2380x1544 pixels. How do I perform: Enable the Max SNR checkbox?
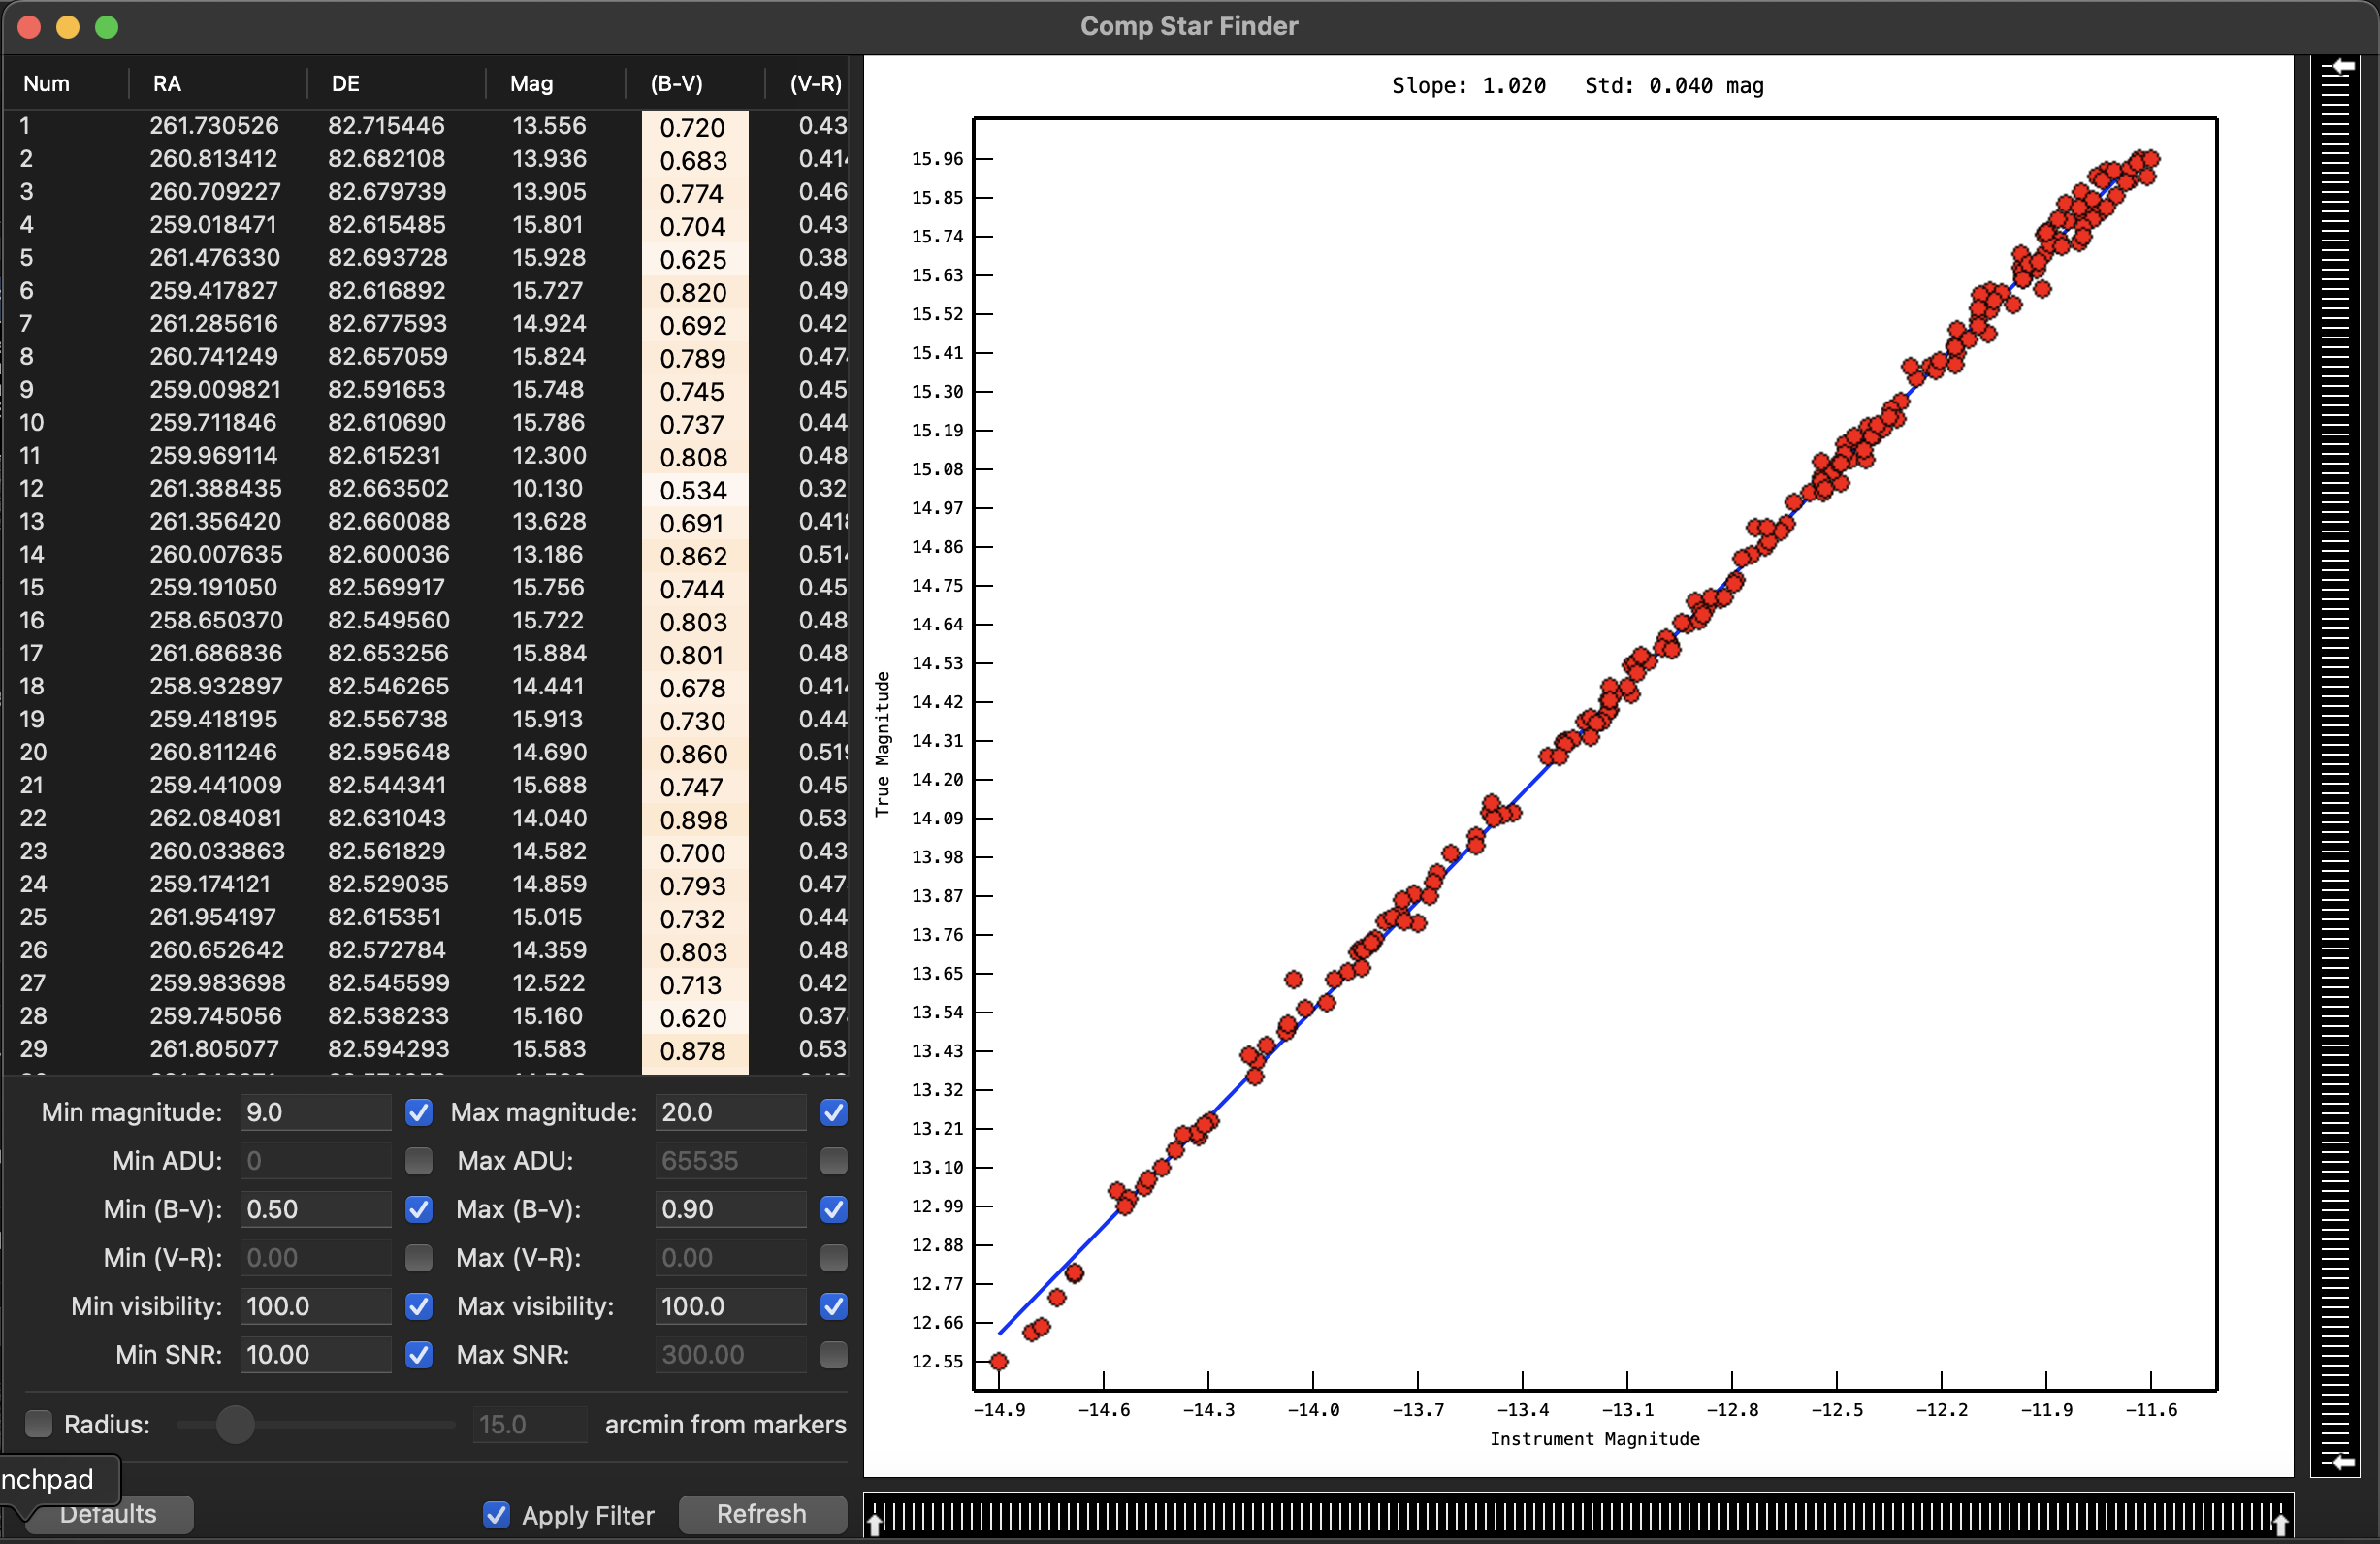[833, 1354]
